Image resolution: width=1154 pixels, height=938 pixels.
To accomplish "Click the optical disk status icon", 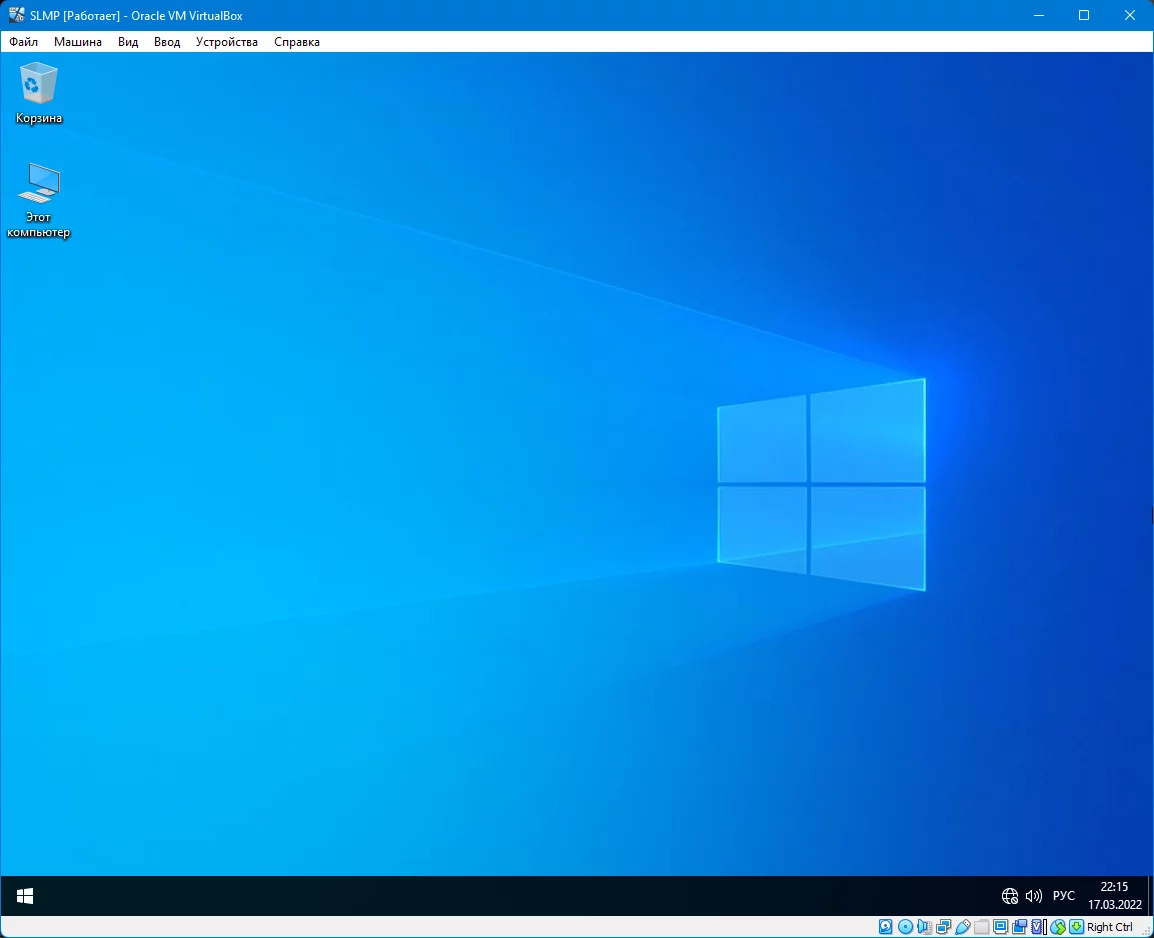I will pos(905,927).
